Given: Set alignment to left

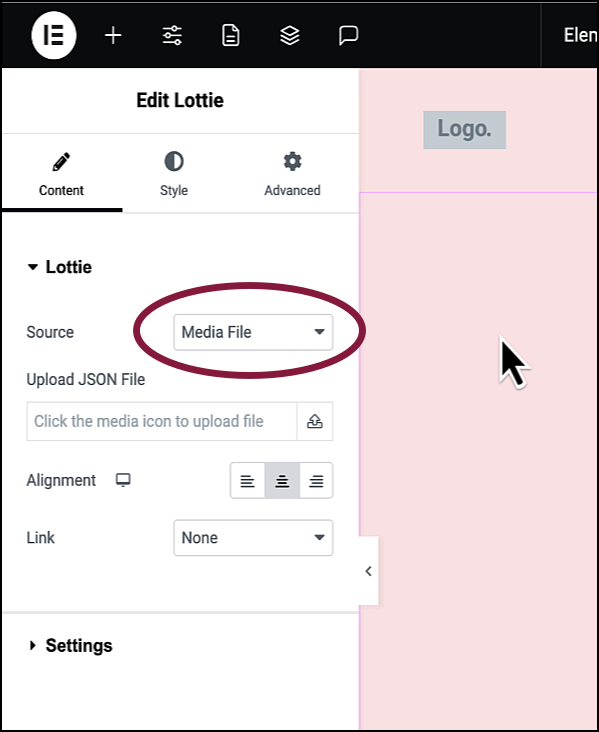Looking at the screenshot, I should coord(247,480).
